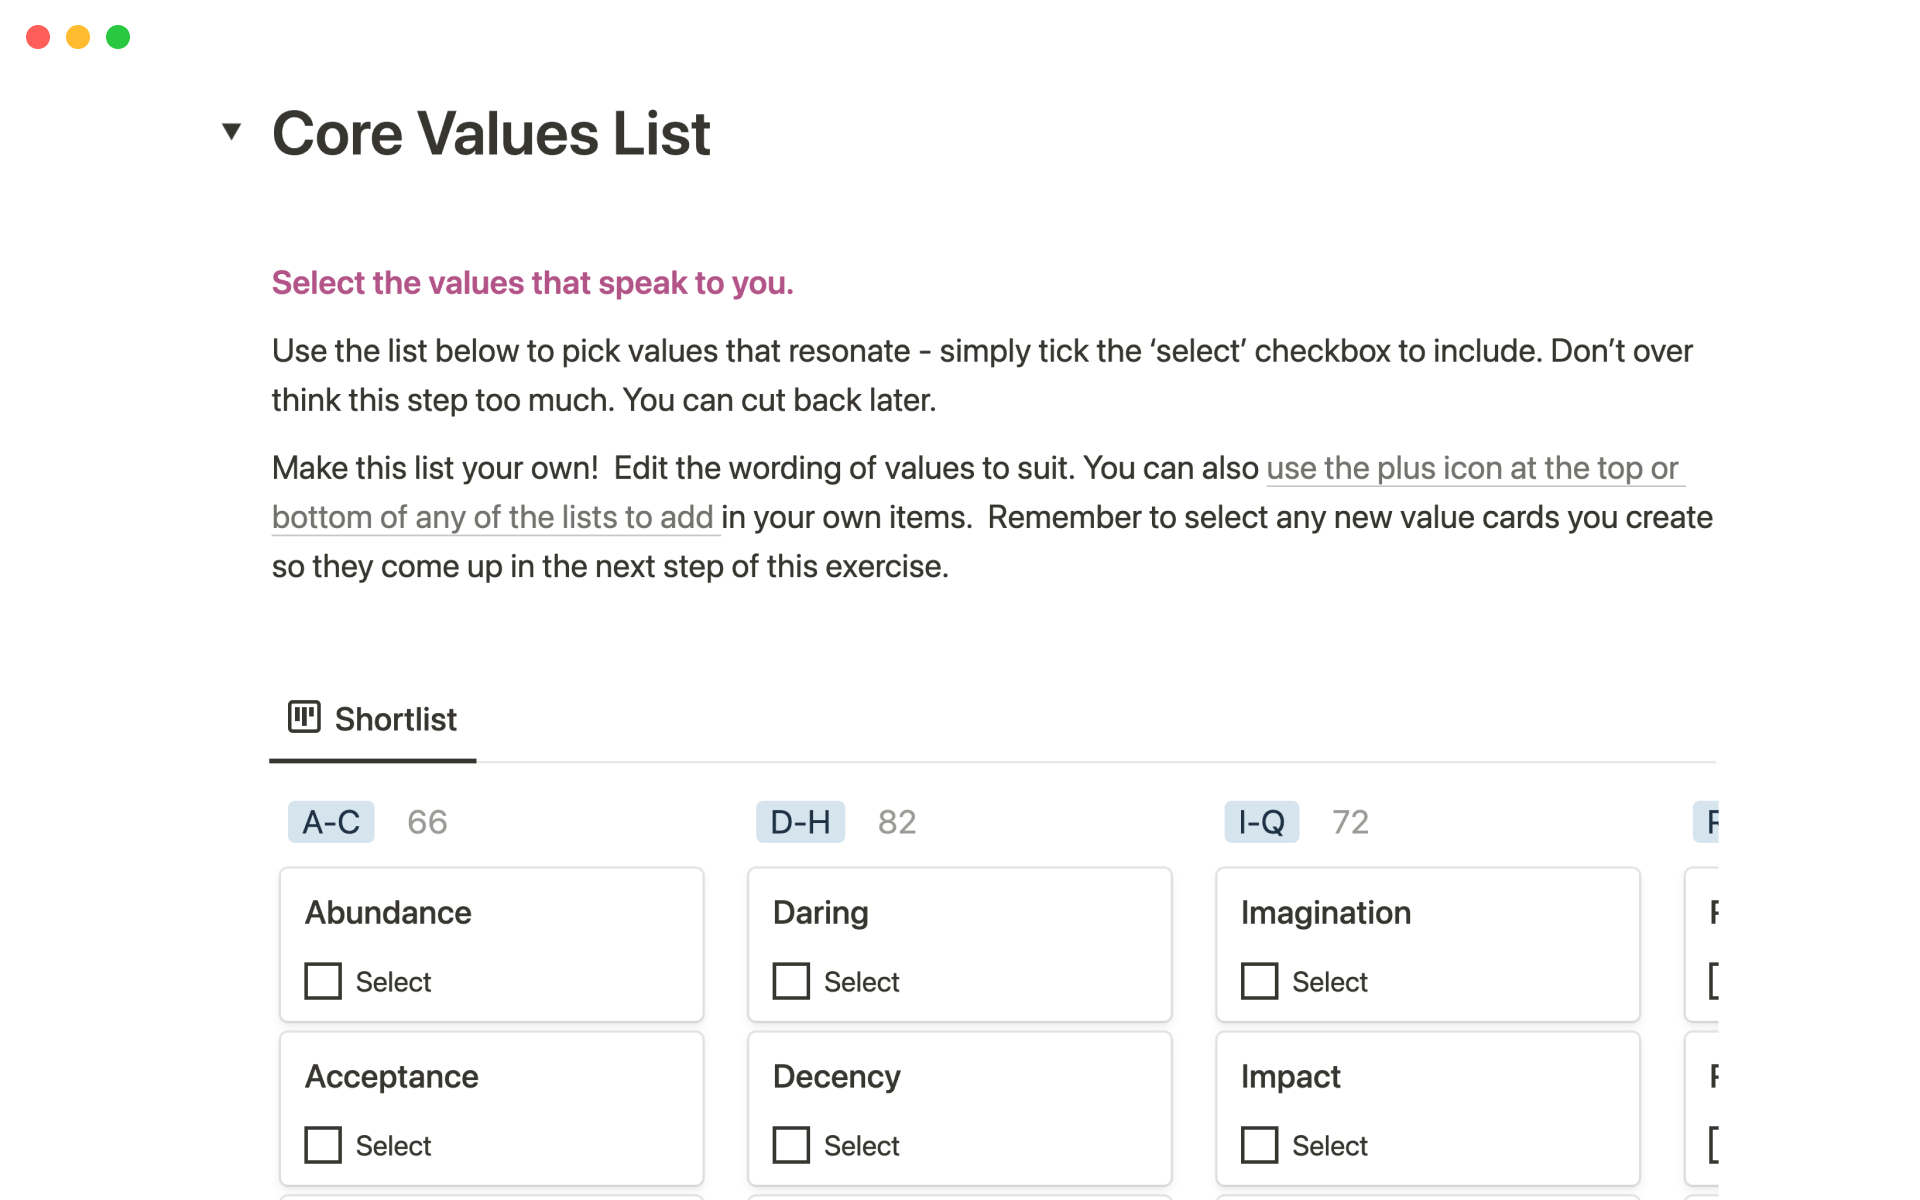Open the Abundance card title
The width and height of the screenshot is (1920, 1200).
click(388, 912)
